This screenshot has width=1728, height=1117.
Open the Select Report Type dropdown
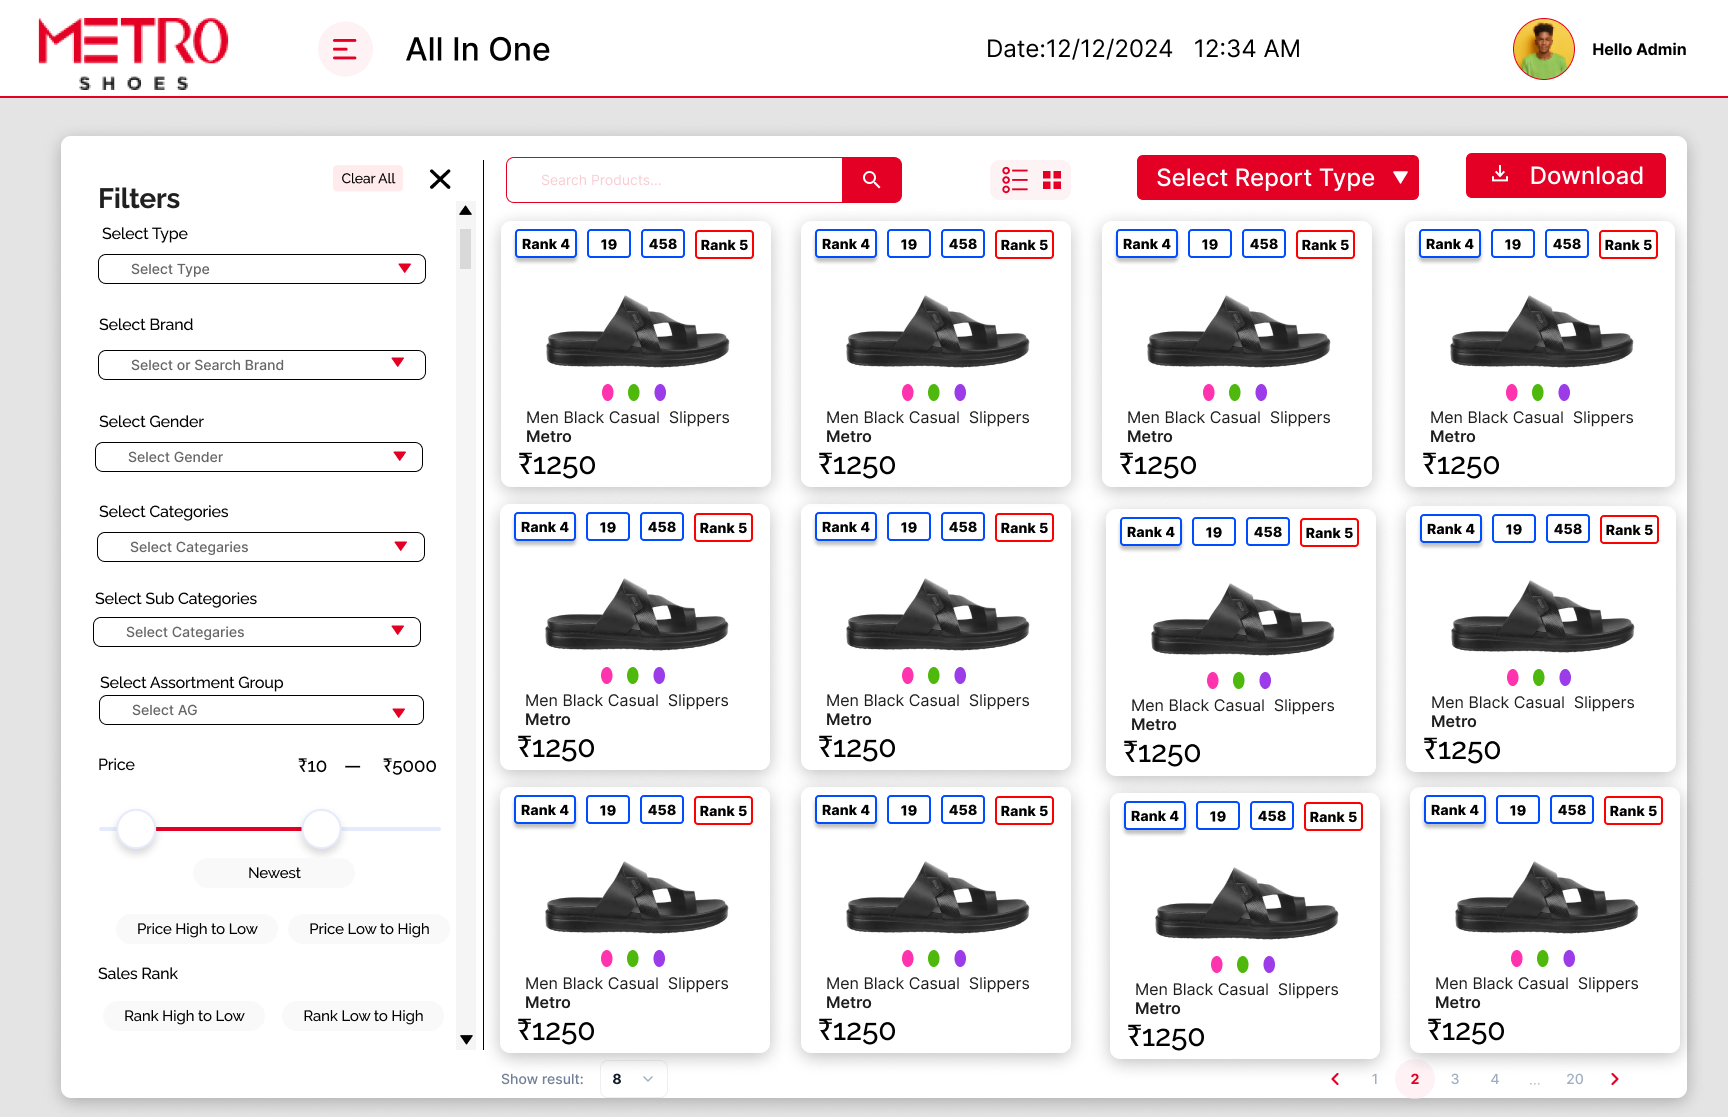[x=1277, y=178]
